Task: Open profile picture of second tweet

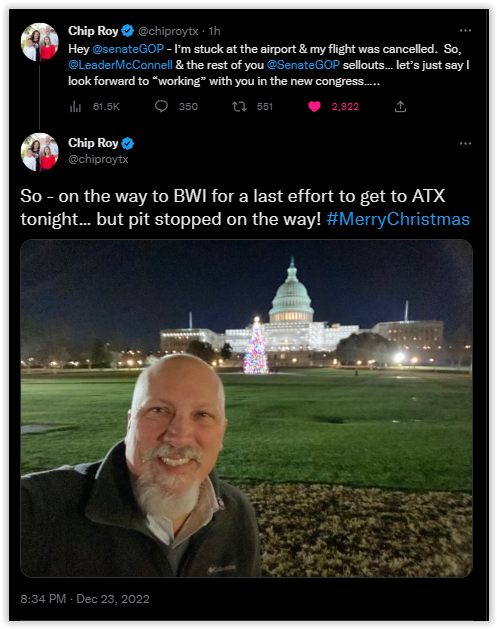Action: [40, 152]
